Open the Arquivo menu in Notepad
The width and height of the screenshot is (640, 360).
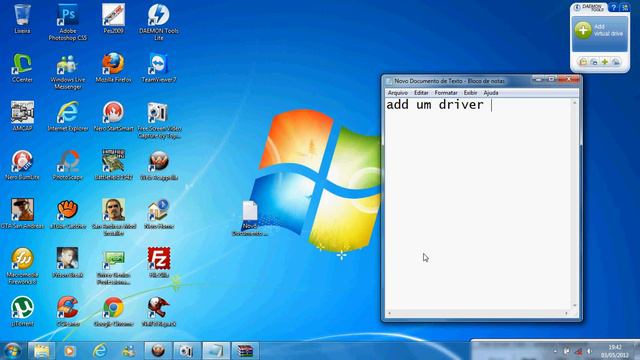(x=397, y=93)
